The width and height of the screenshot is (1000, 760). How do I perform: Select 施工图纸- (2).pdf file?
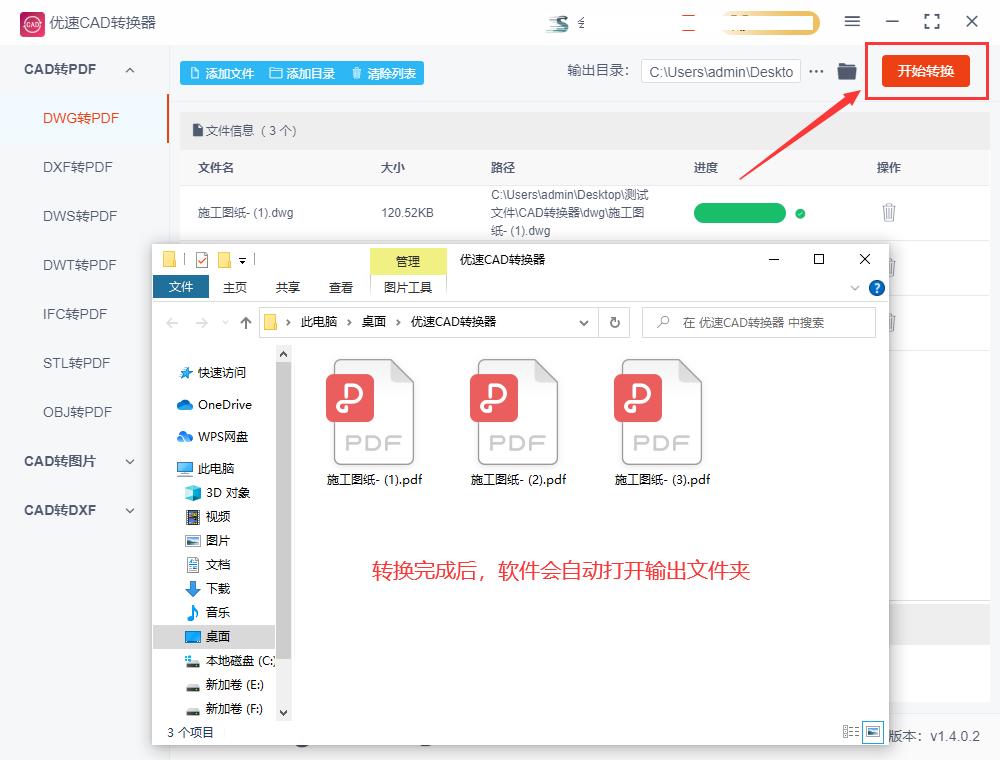tap(518, 423)
